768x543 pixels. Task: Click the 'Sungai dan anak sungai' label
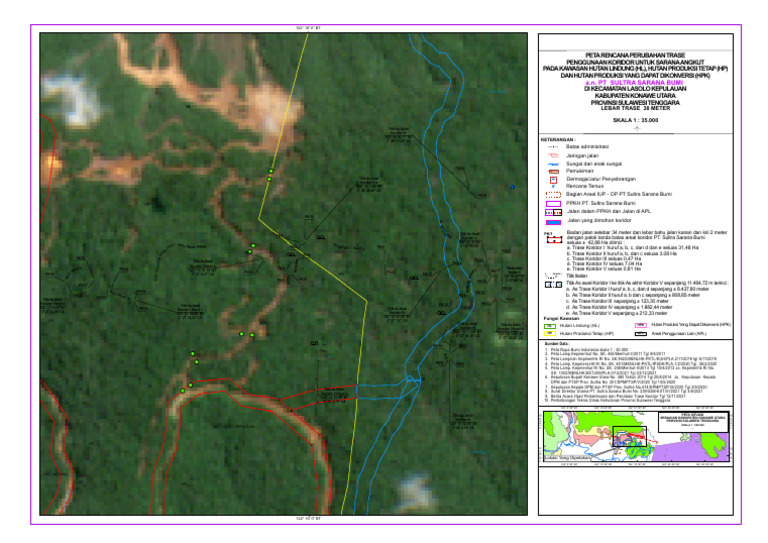[x=594, y=164]
